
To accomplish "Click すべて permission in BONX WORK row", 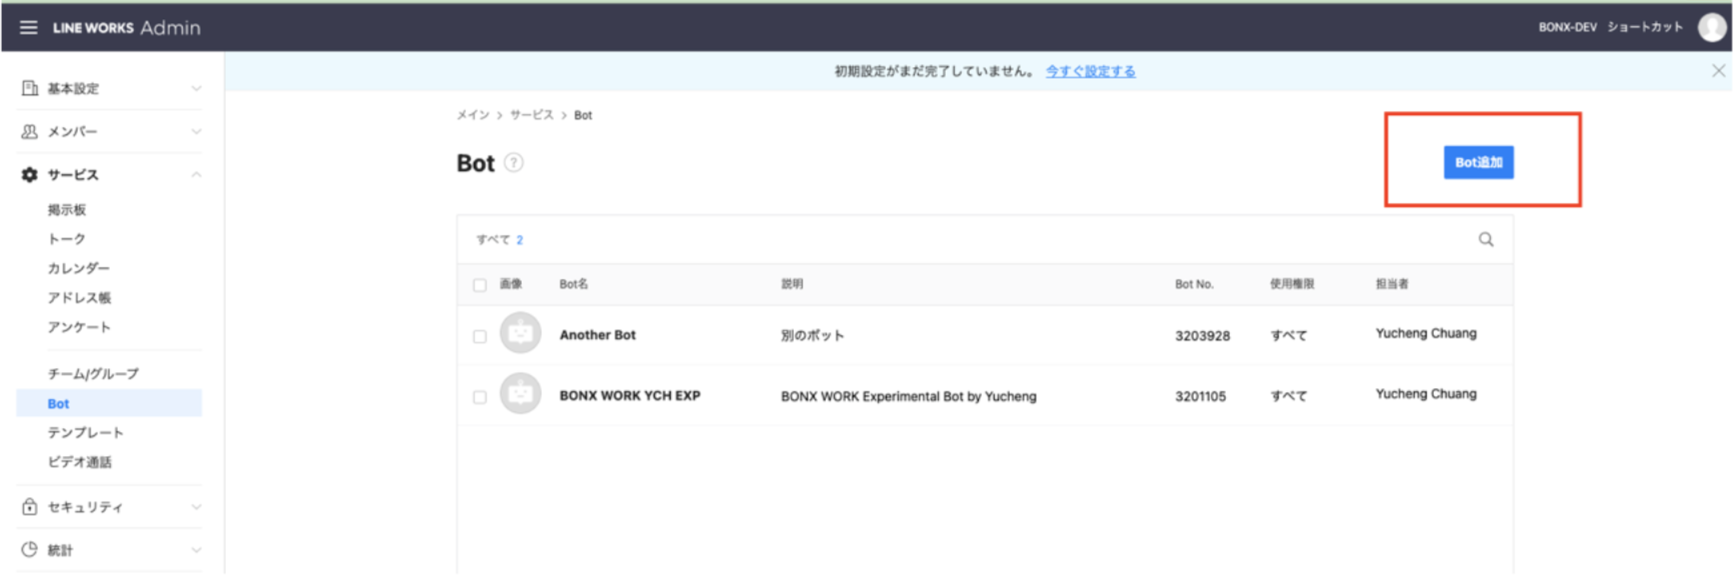I will (1288, 396).
